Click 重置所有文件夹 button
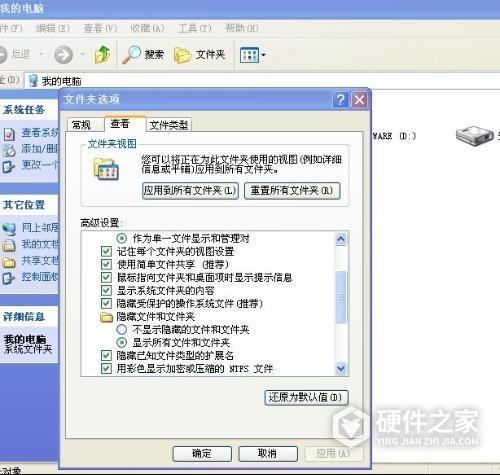 click(x=292, y=191)
